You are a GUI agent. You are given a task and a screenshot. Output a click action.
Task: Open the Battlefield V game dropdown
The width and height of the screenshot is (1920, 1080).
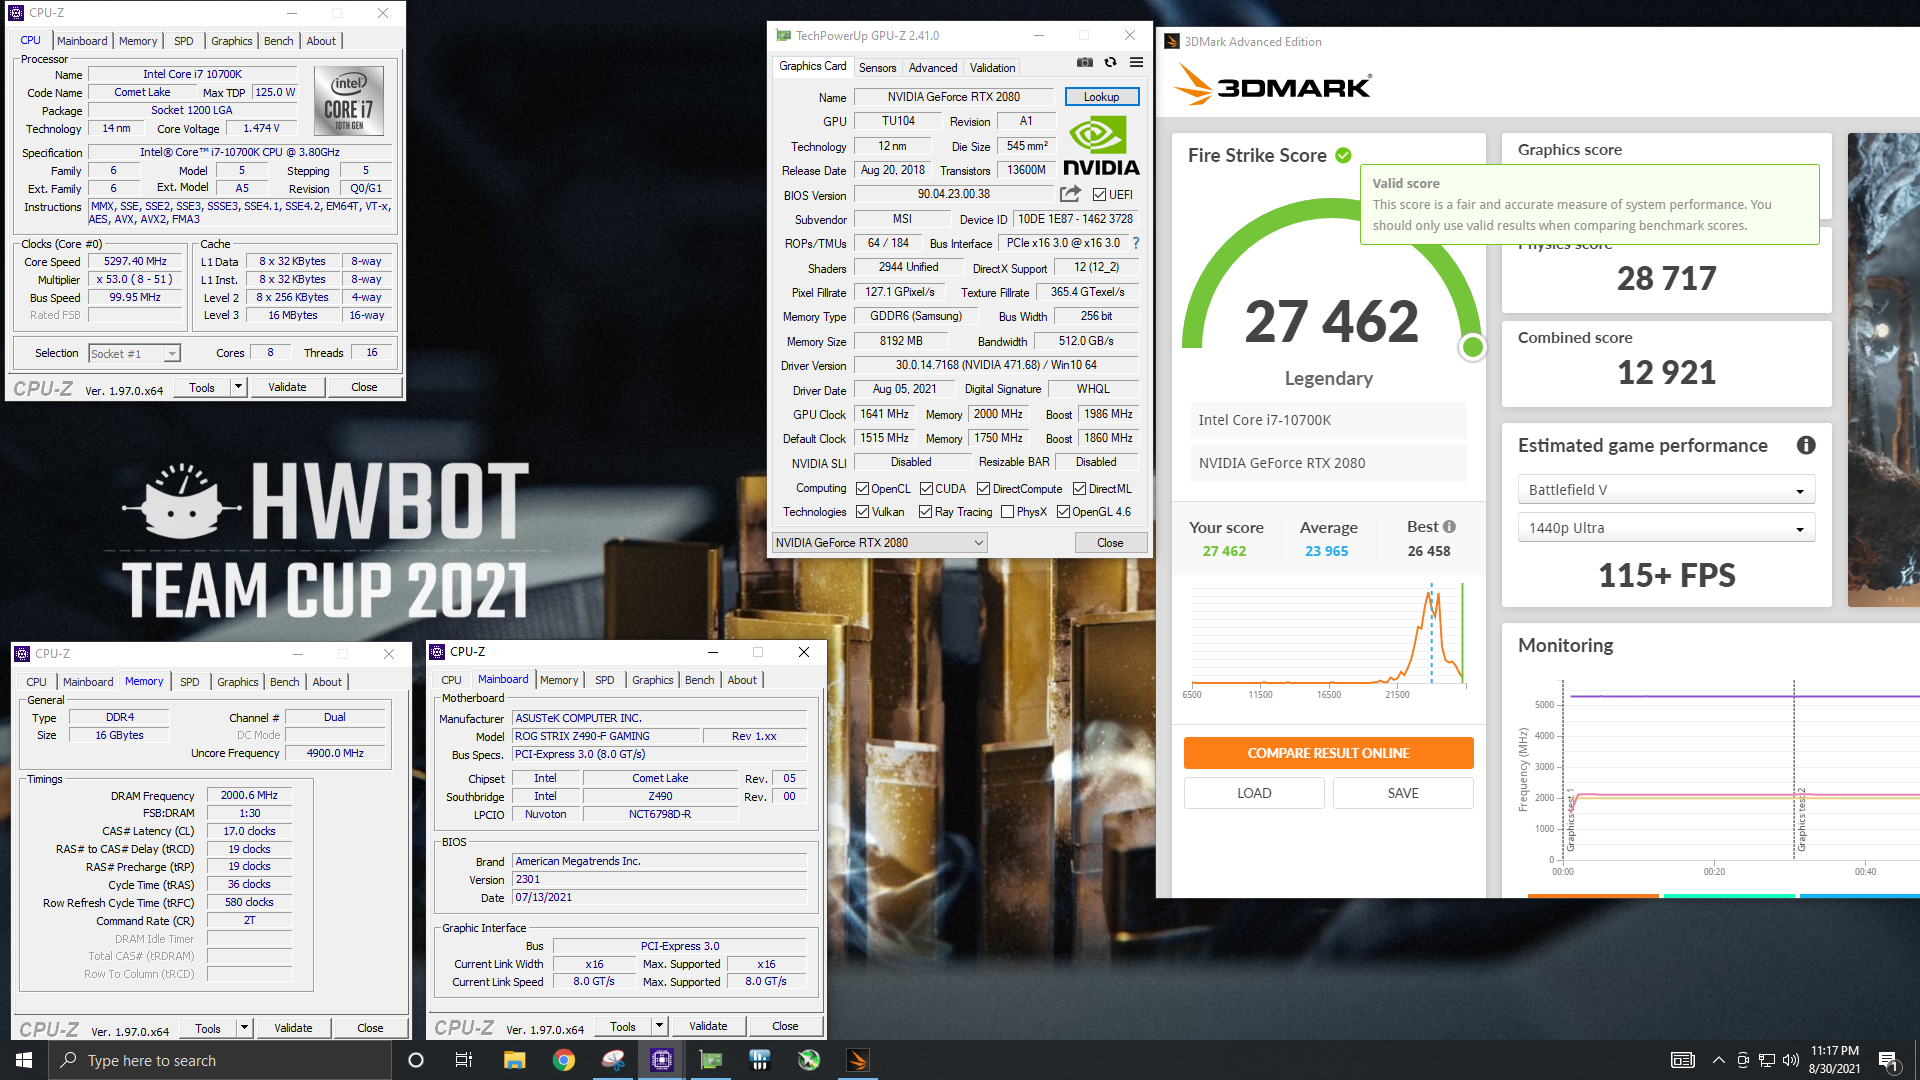pos(1666,490)
